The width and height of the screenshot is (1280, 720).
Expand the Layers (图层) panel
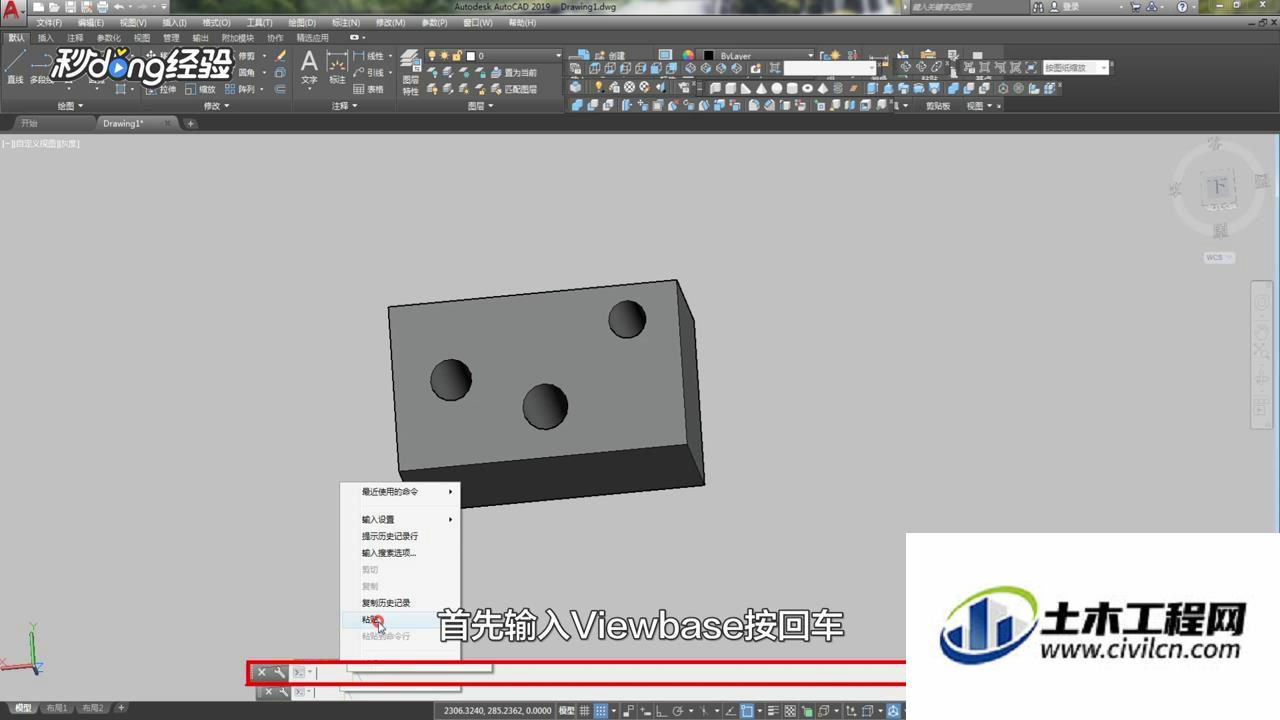click(480, 105)
